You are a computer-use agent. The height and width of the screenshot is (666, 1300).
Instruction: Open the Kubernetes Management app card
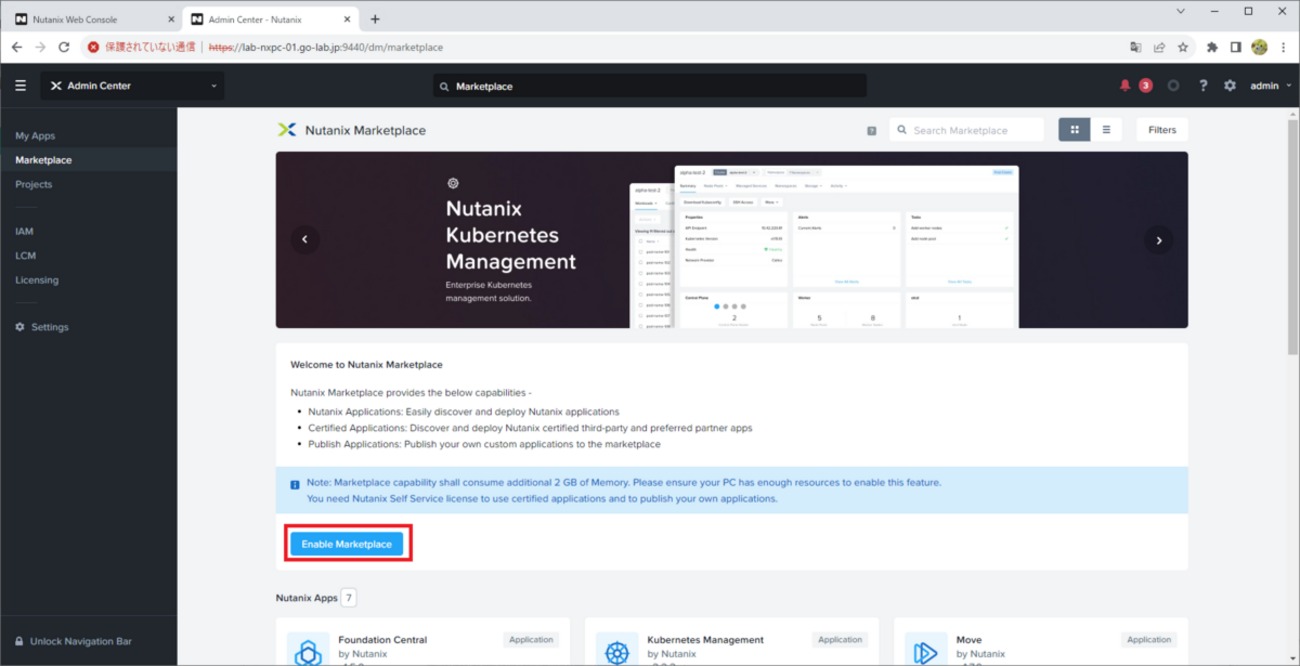coord(732,642)
